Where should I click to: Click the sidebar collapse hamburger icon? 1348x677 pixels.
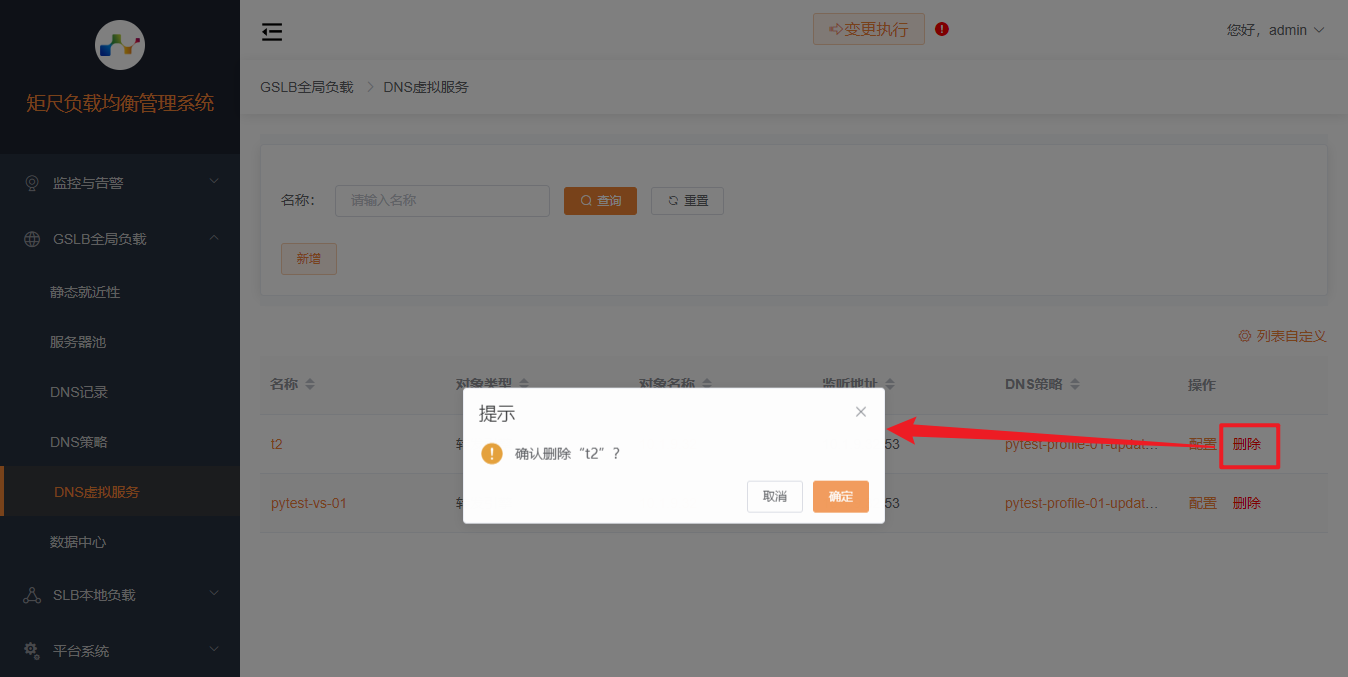click(272, 32)
